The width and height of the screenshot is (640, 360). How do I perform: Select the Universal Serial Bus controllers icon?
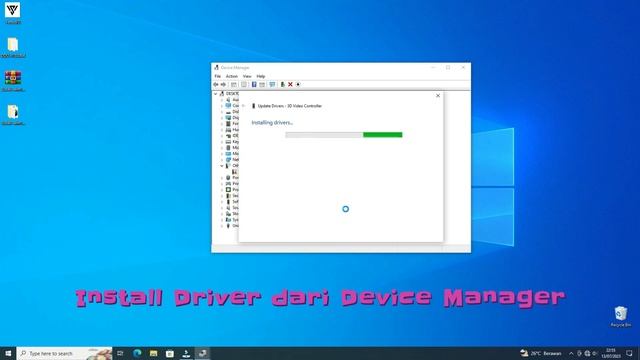pyautogui.click(x=229, y=226)
